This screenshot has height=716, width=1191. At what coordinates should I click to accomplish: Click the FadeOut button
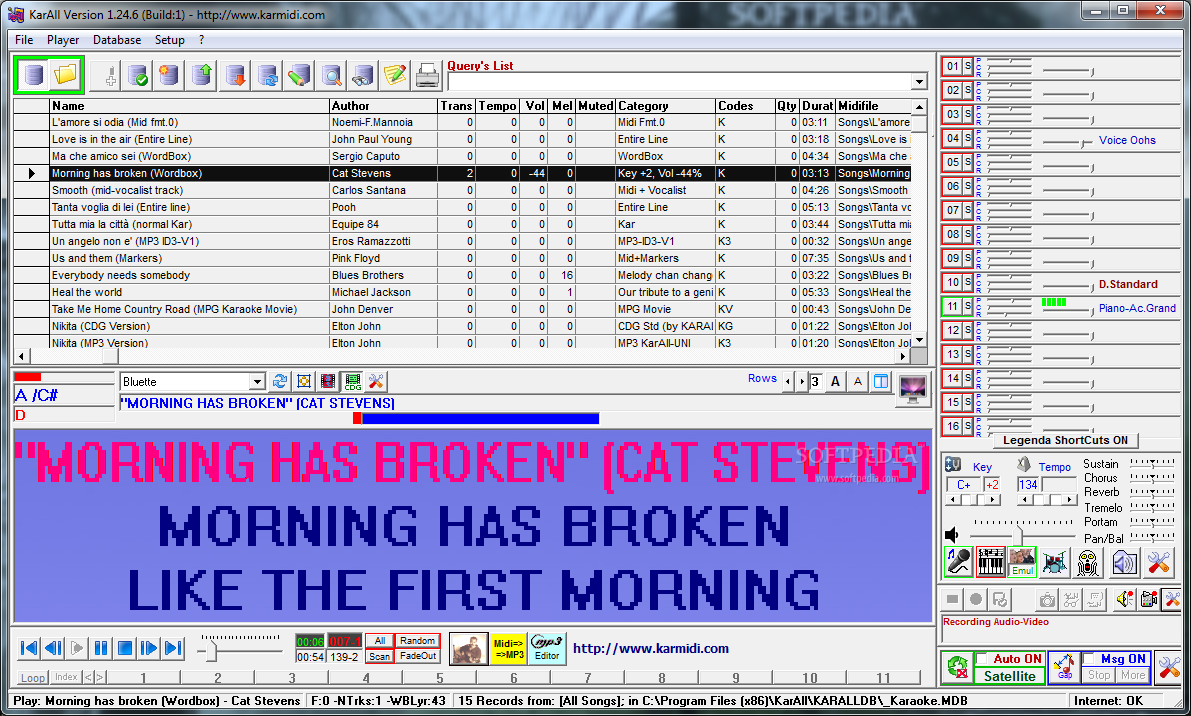point(417,656)
